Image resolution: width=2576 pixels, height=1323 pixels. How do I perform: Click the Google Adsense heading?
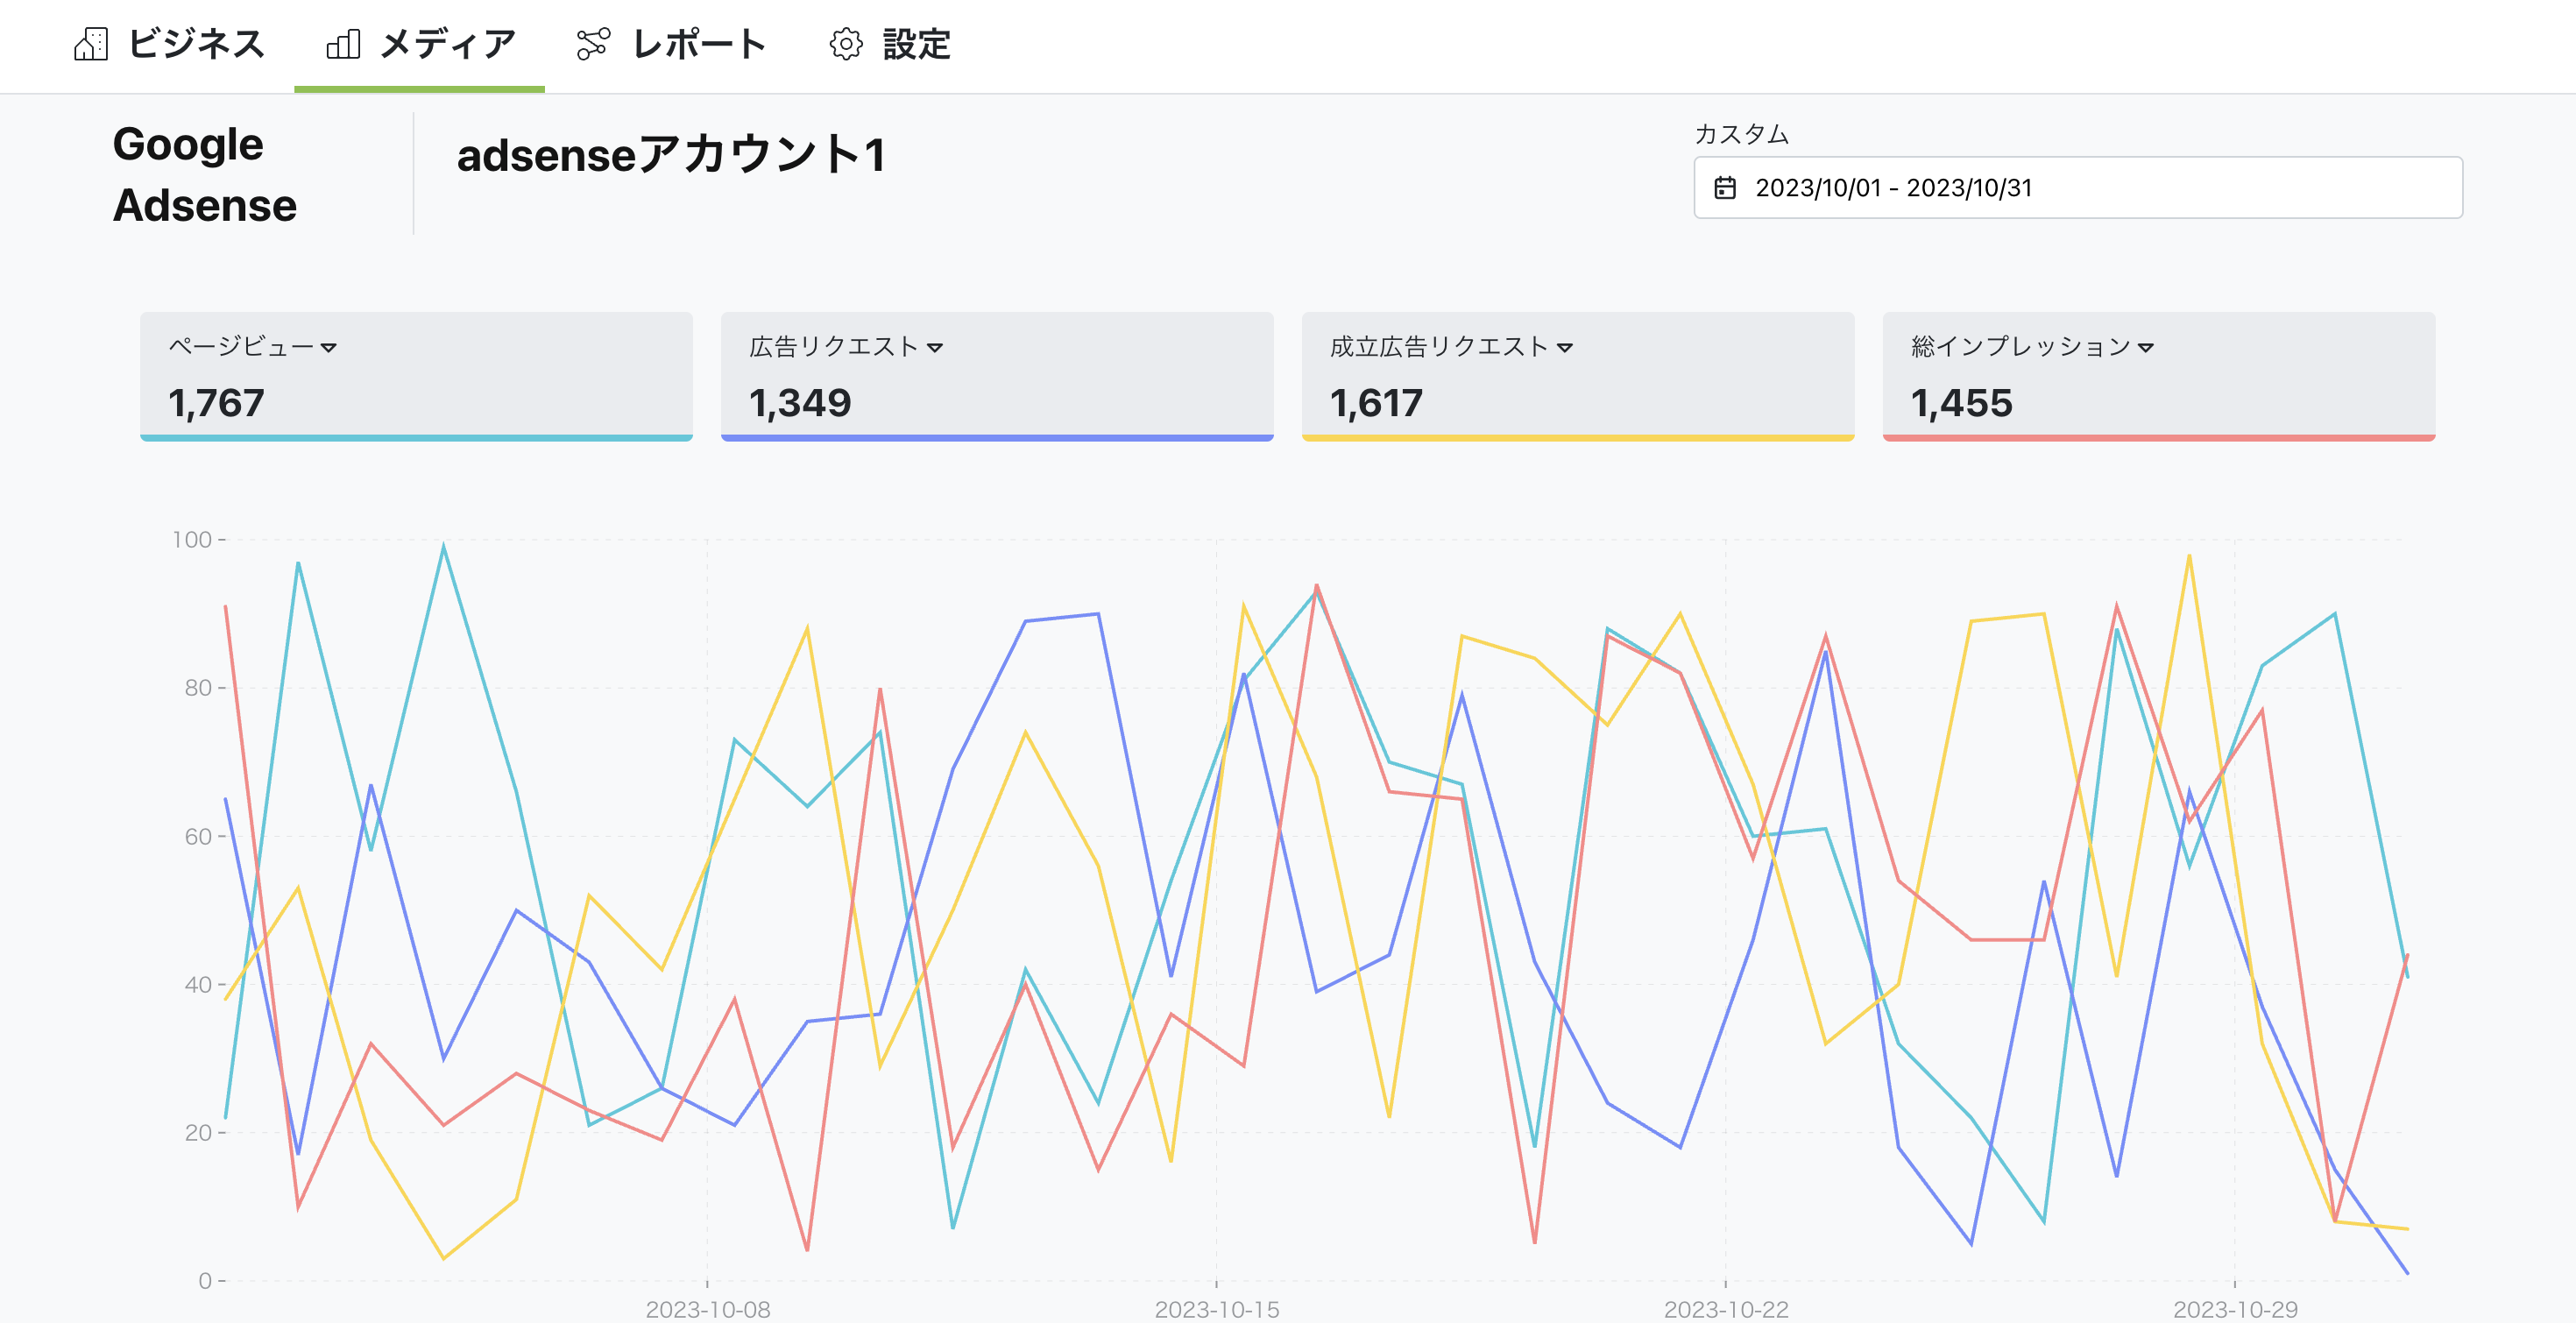(204, 175)
